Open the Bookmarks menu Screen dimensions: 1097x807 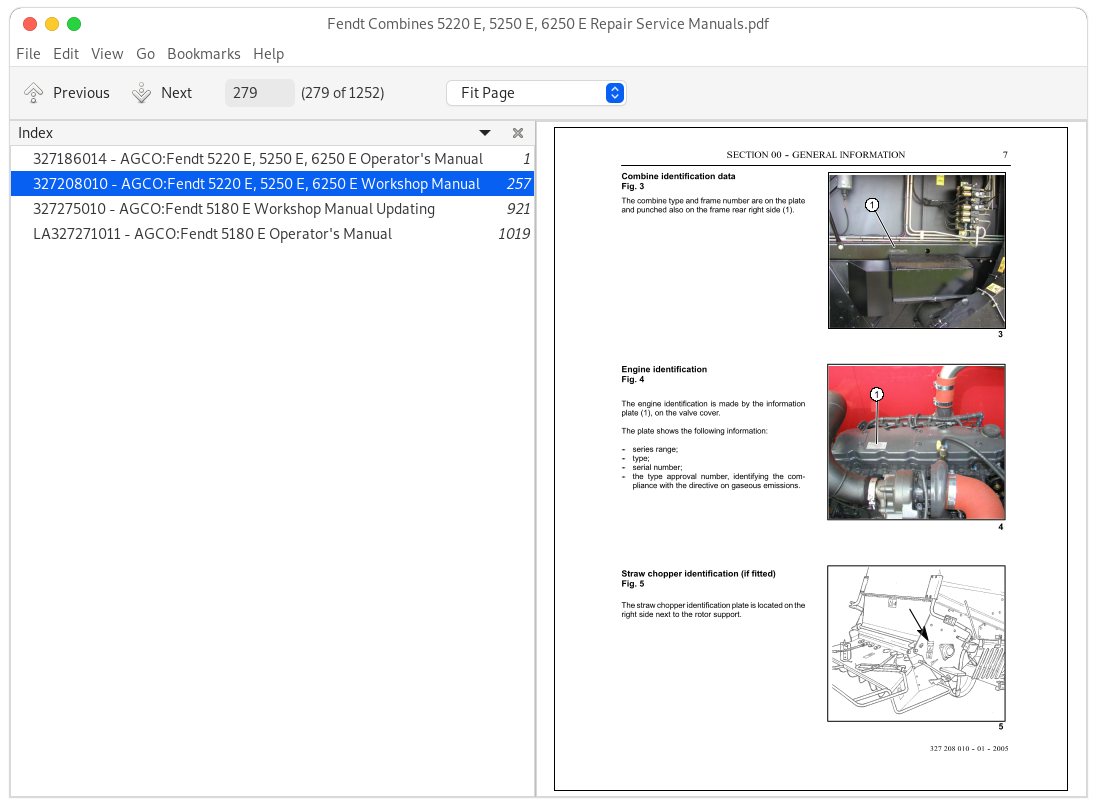coord(203,54)
